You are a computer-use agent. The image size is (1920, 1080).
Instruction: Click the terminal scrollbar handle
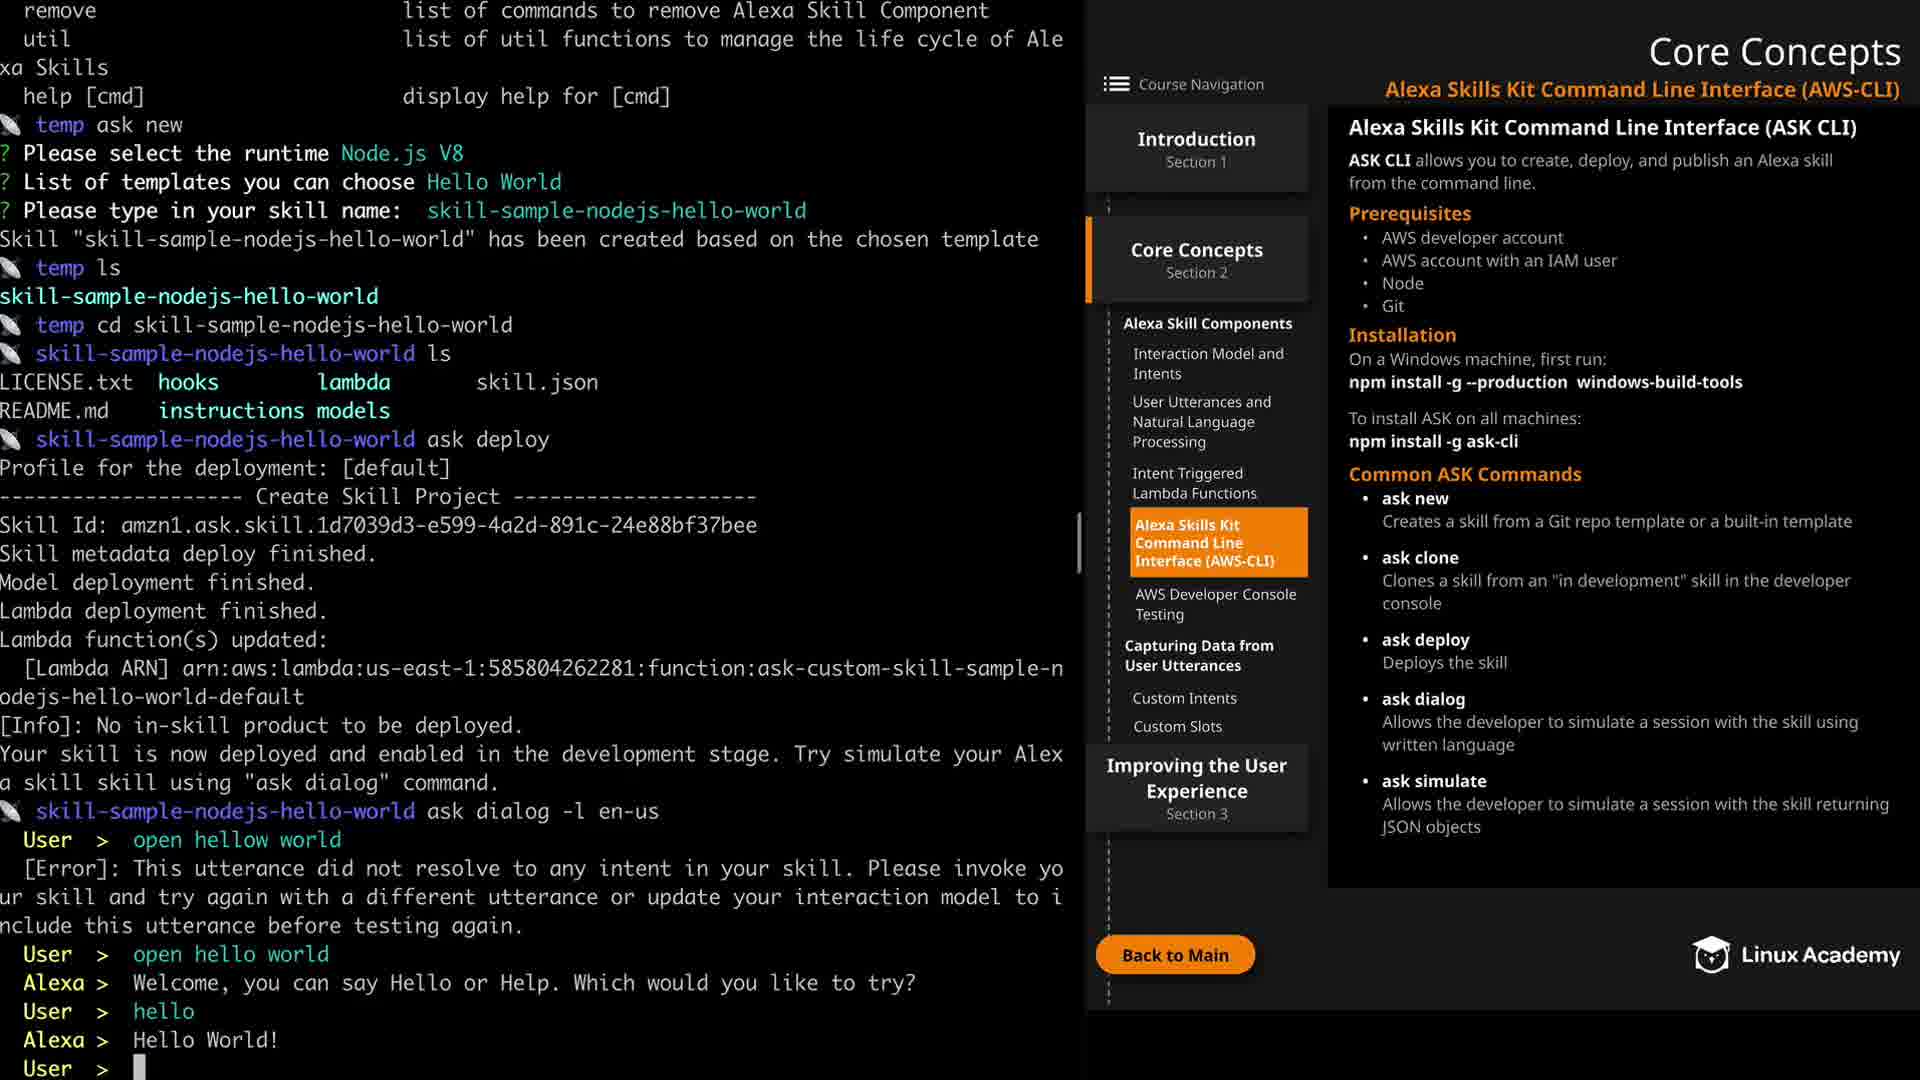[1079, 543]
